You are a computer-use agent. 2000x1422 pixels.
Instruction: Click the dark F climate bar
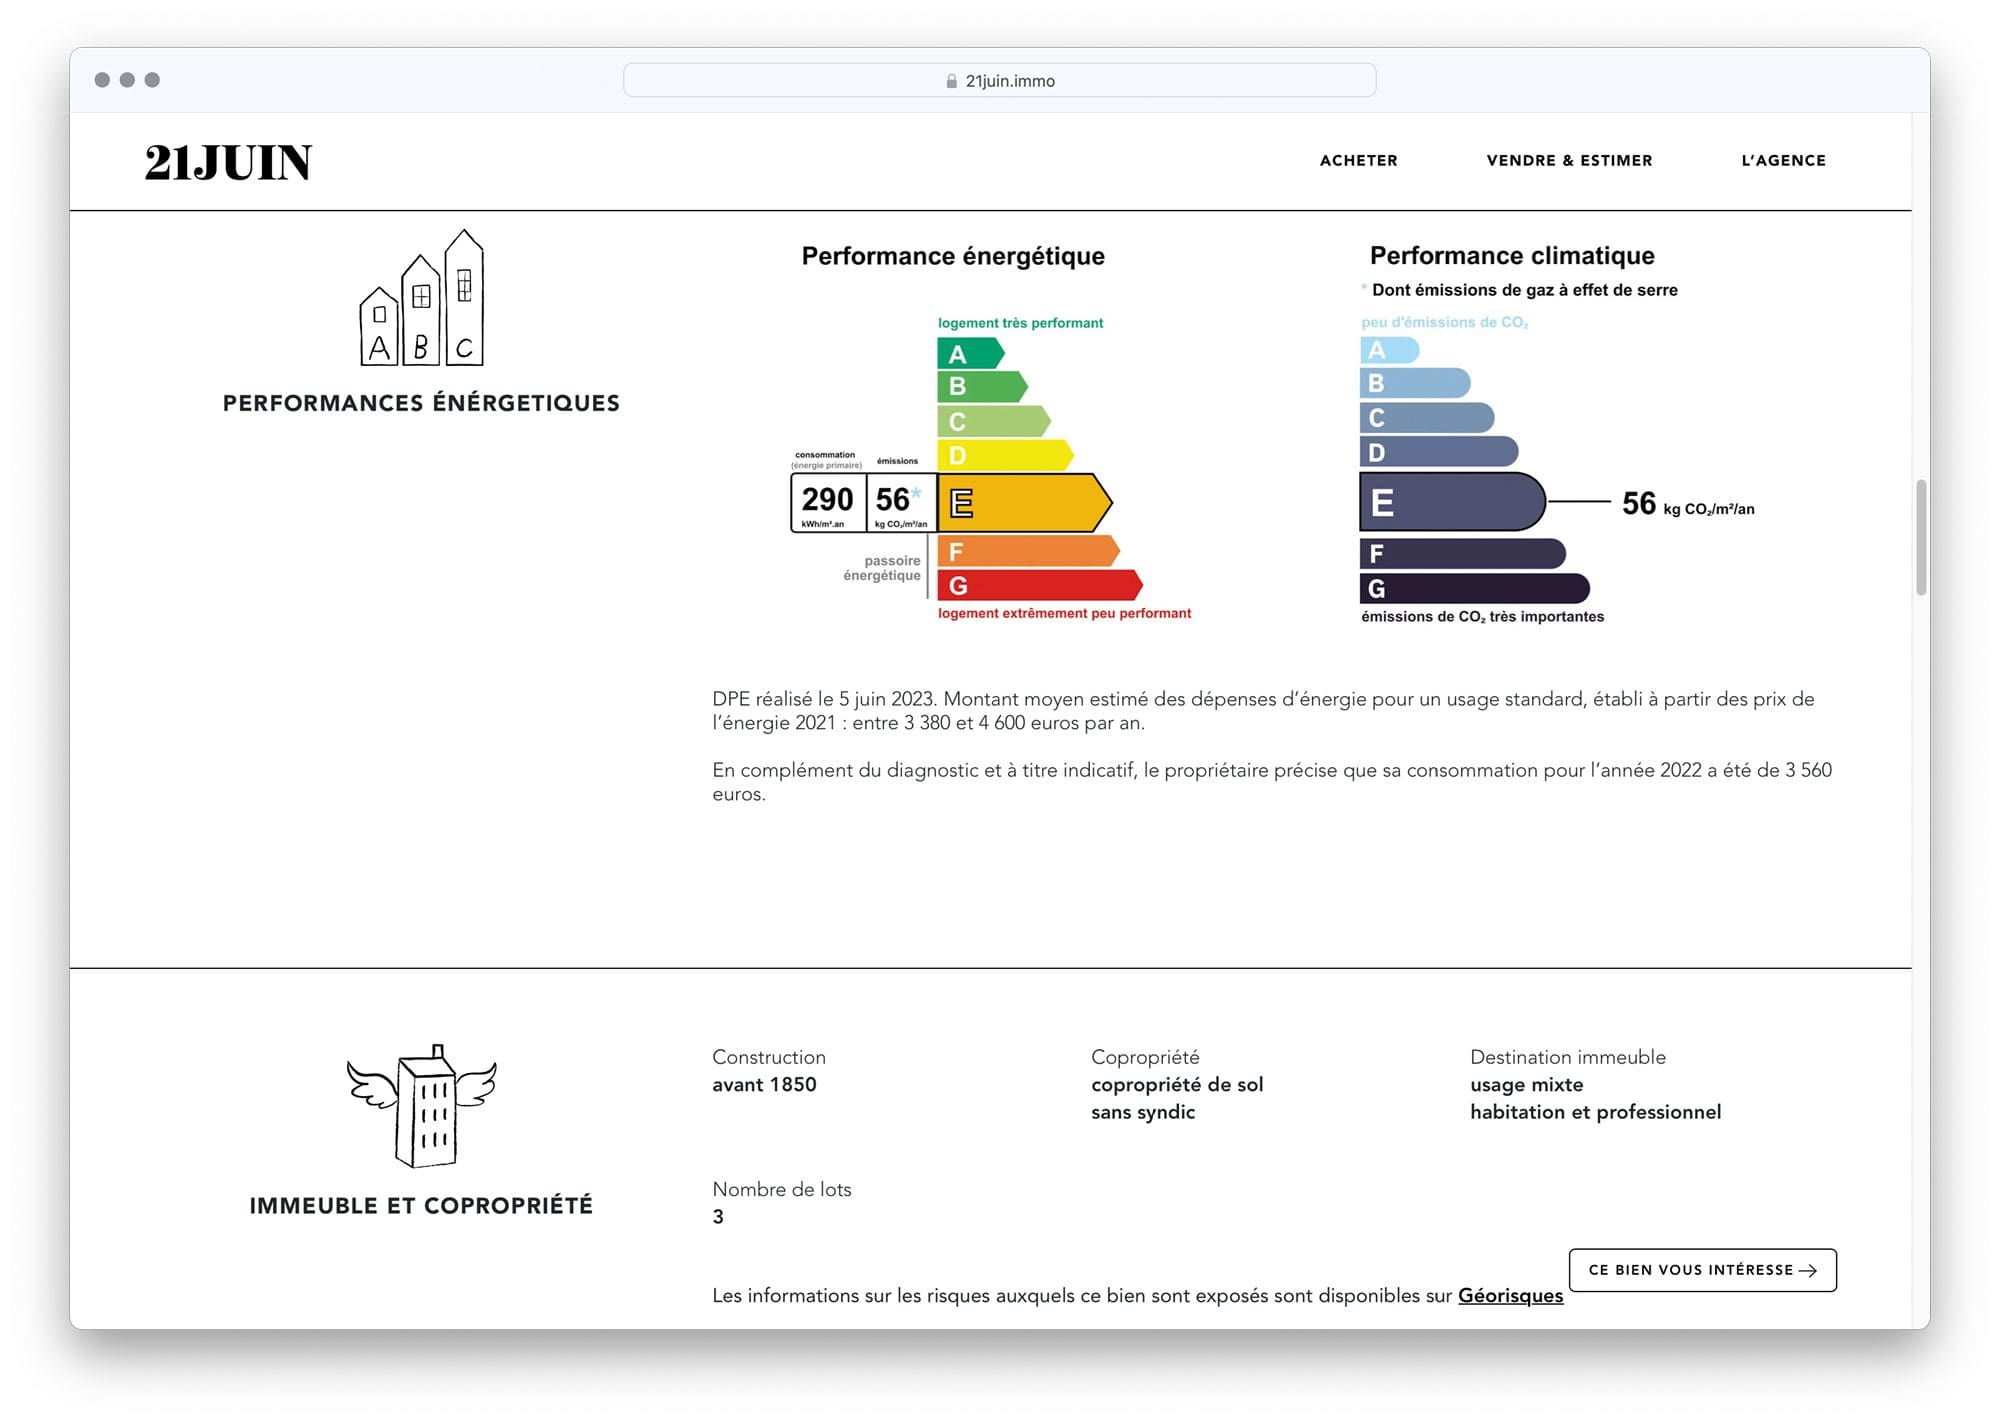(1463, 553)
